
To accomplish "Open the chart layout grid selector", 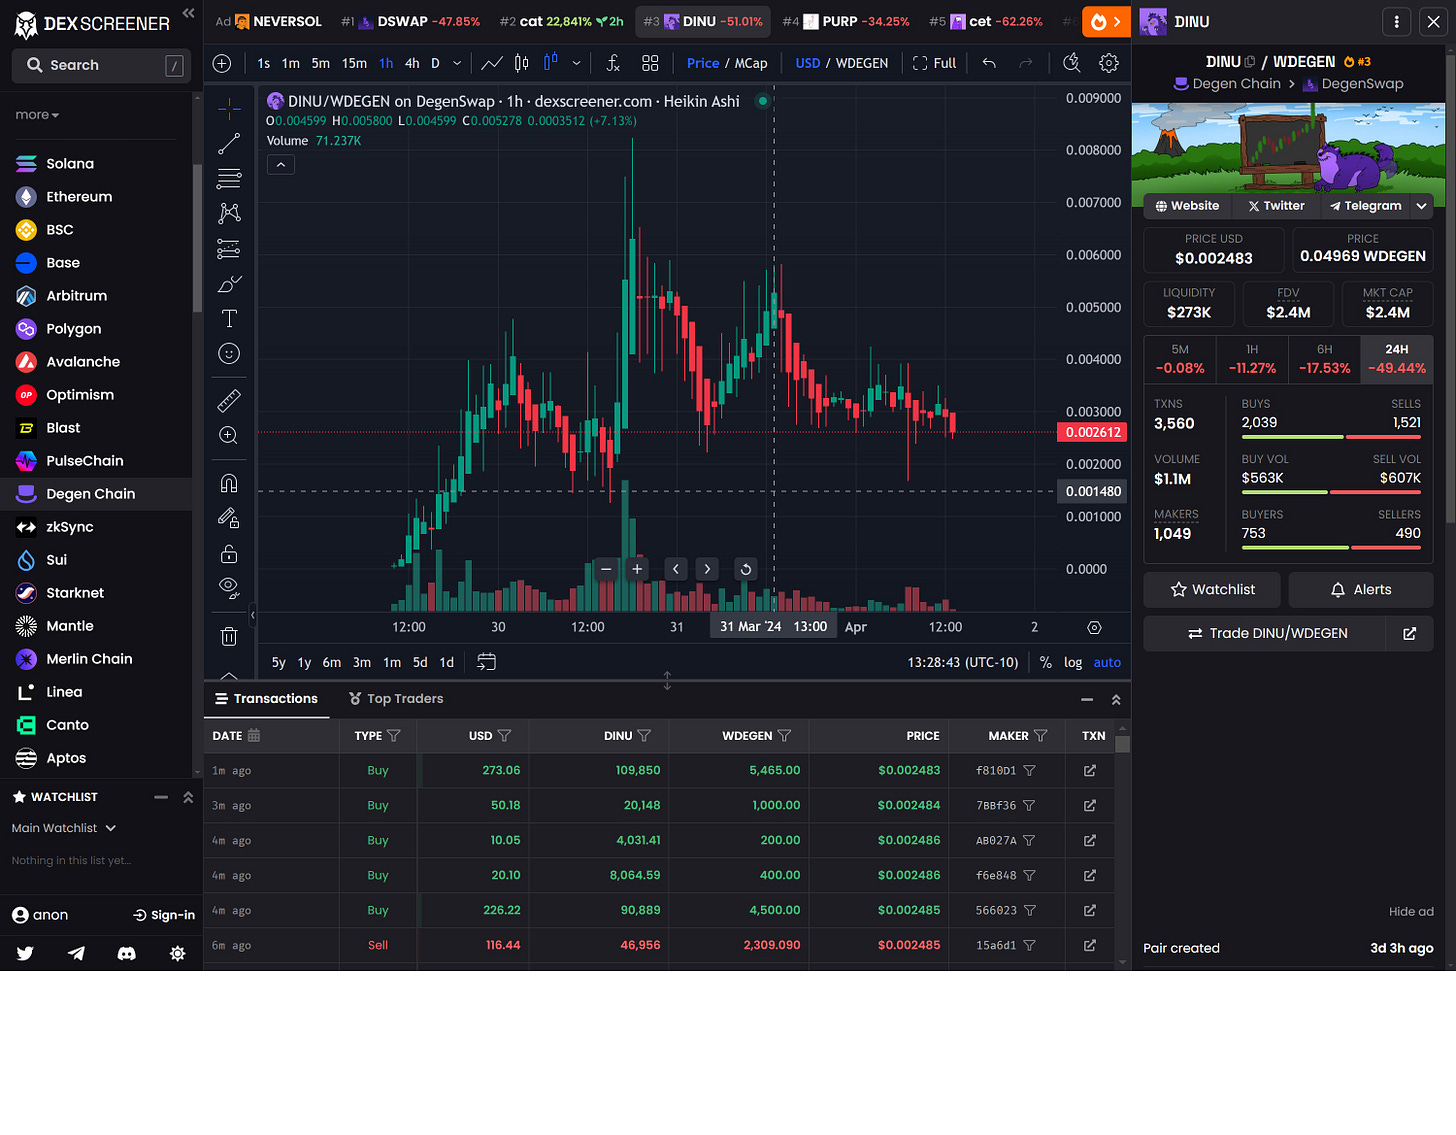I will 650,63.
